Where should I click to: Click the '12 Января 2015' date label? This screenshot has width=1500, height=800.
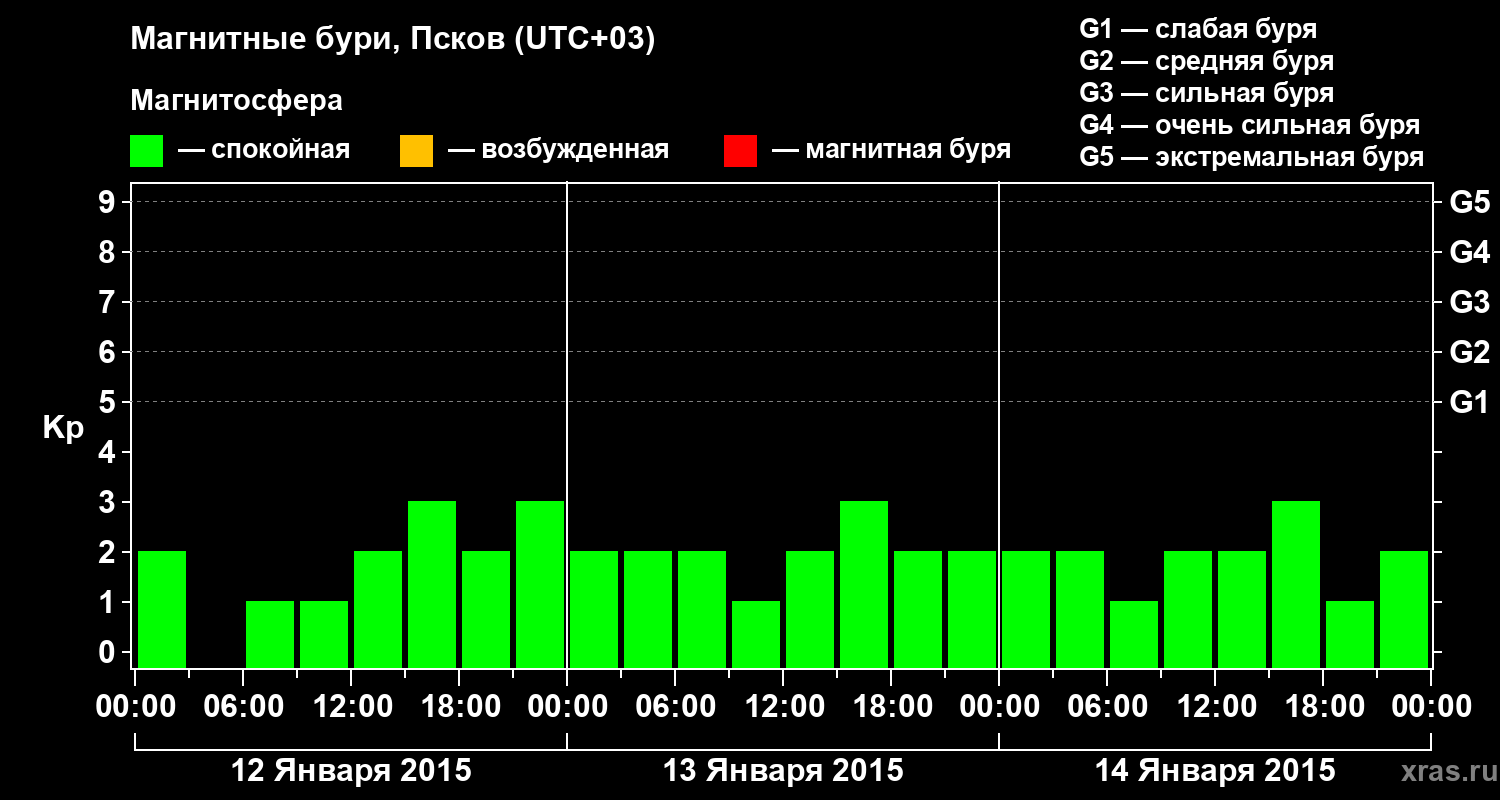pyautogui.click(x=351, y=771)
